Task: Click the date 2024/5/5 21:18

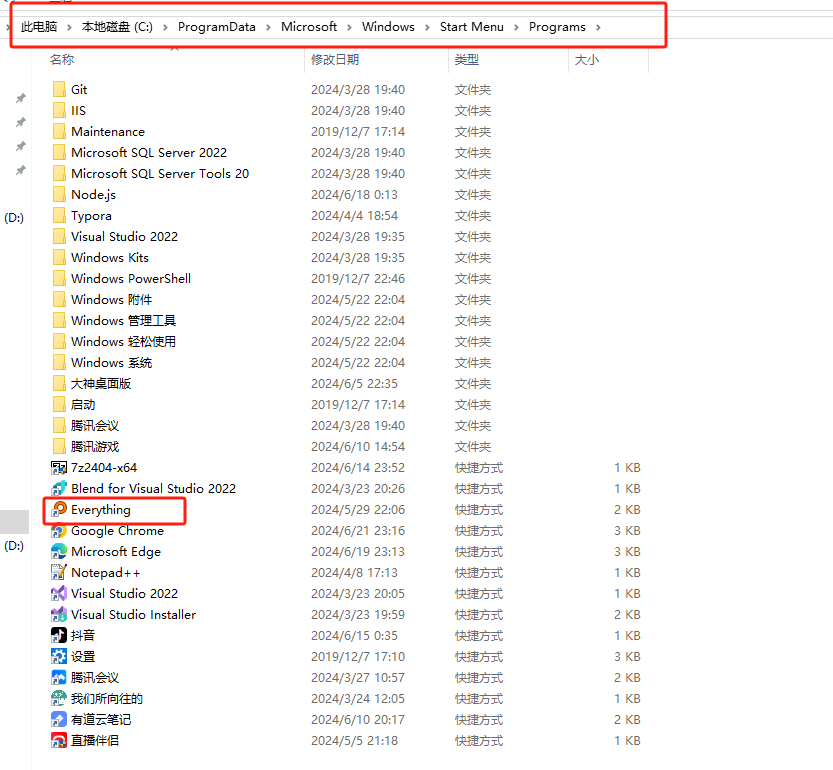Action: point(354,741)
